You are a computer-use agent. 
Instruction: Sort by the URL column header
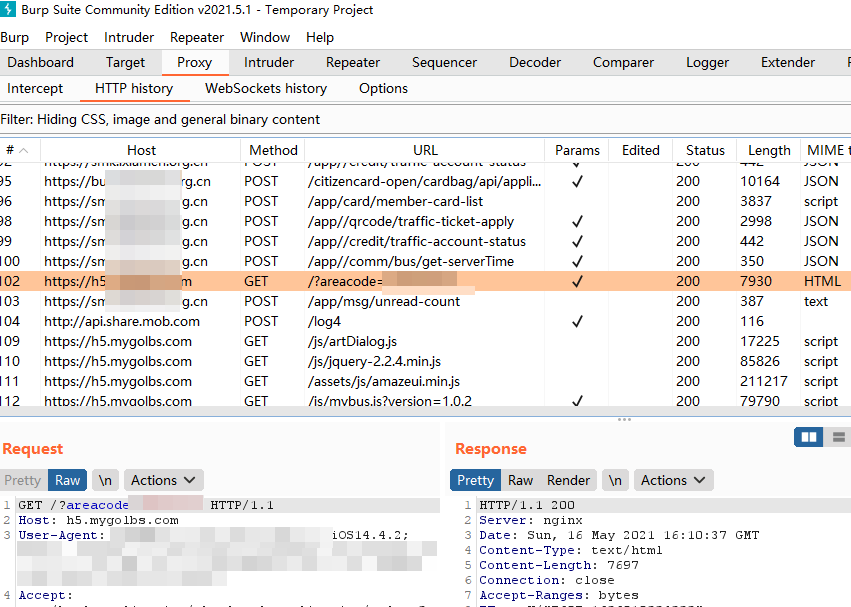coord(425,150)
